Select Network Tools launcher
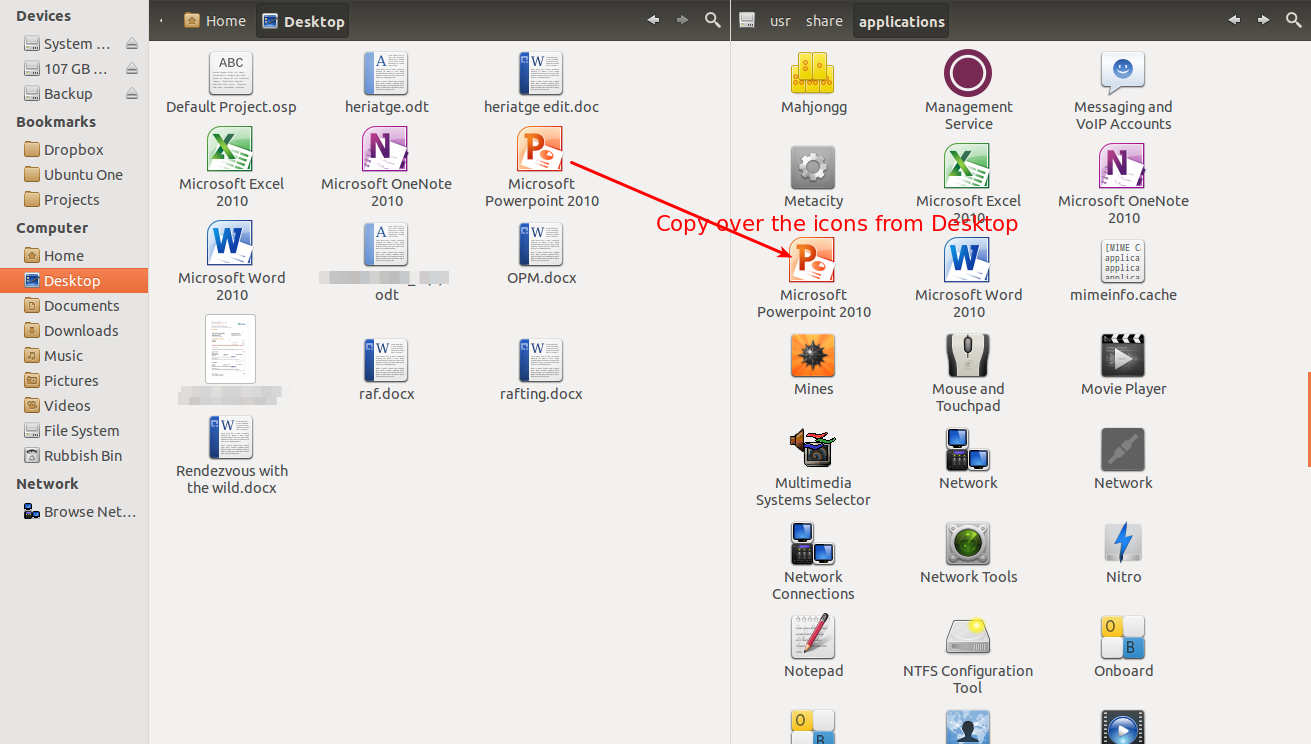Screen dimensions: 1311x744 point(968,543)
